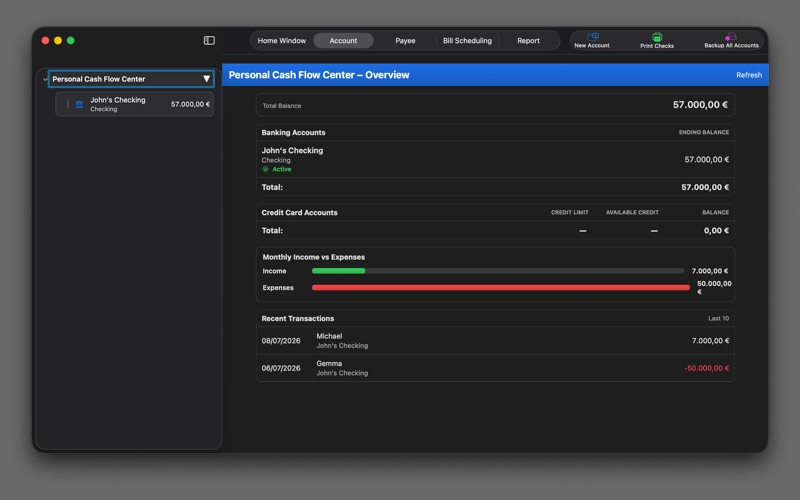This screenshot has width=800, height=500.
Task: Maximize the window with the green button
Action: click(71, 40)
